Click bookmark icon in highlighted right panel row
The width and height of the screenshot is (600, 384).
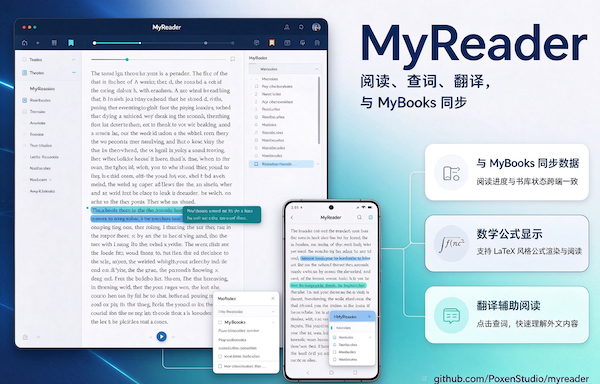pyautogui.click(x=256, y=164)
